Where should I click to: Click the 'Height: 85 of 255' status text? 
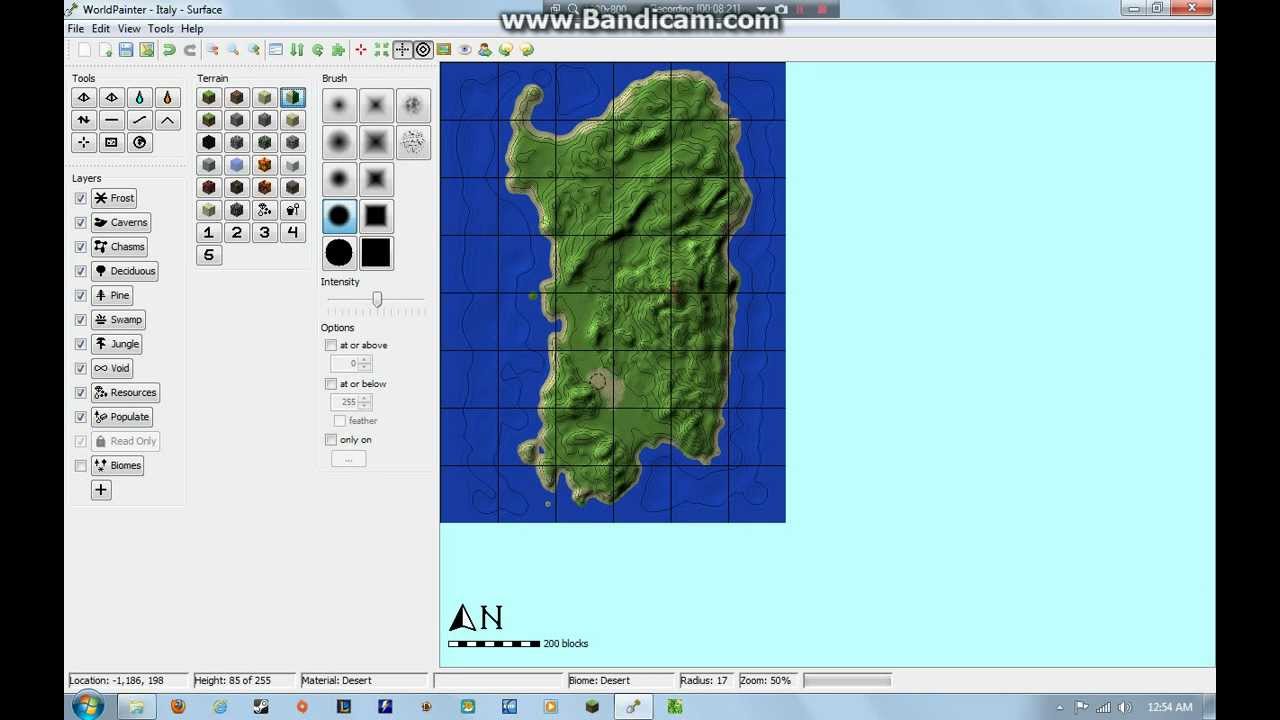point(244,680)
